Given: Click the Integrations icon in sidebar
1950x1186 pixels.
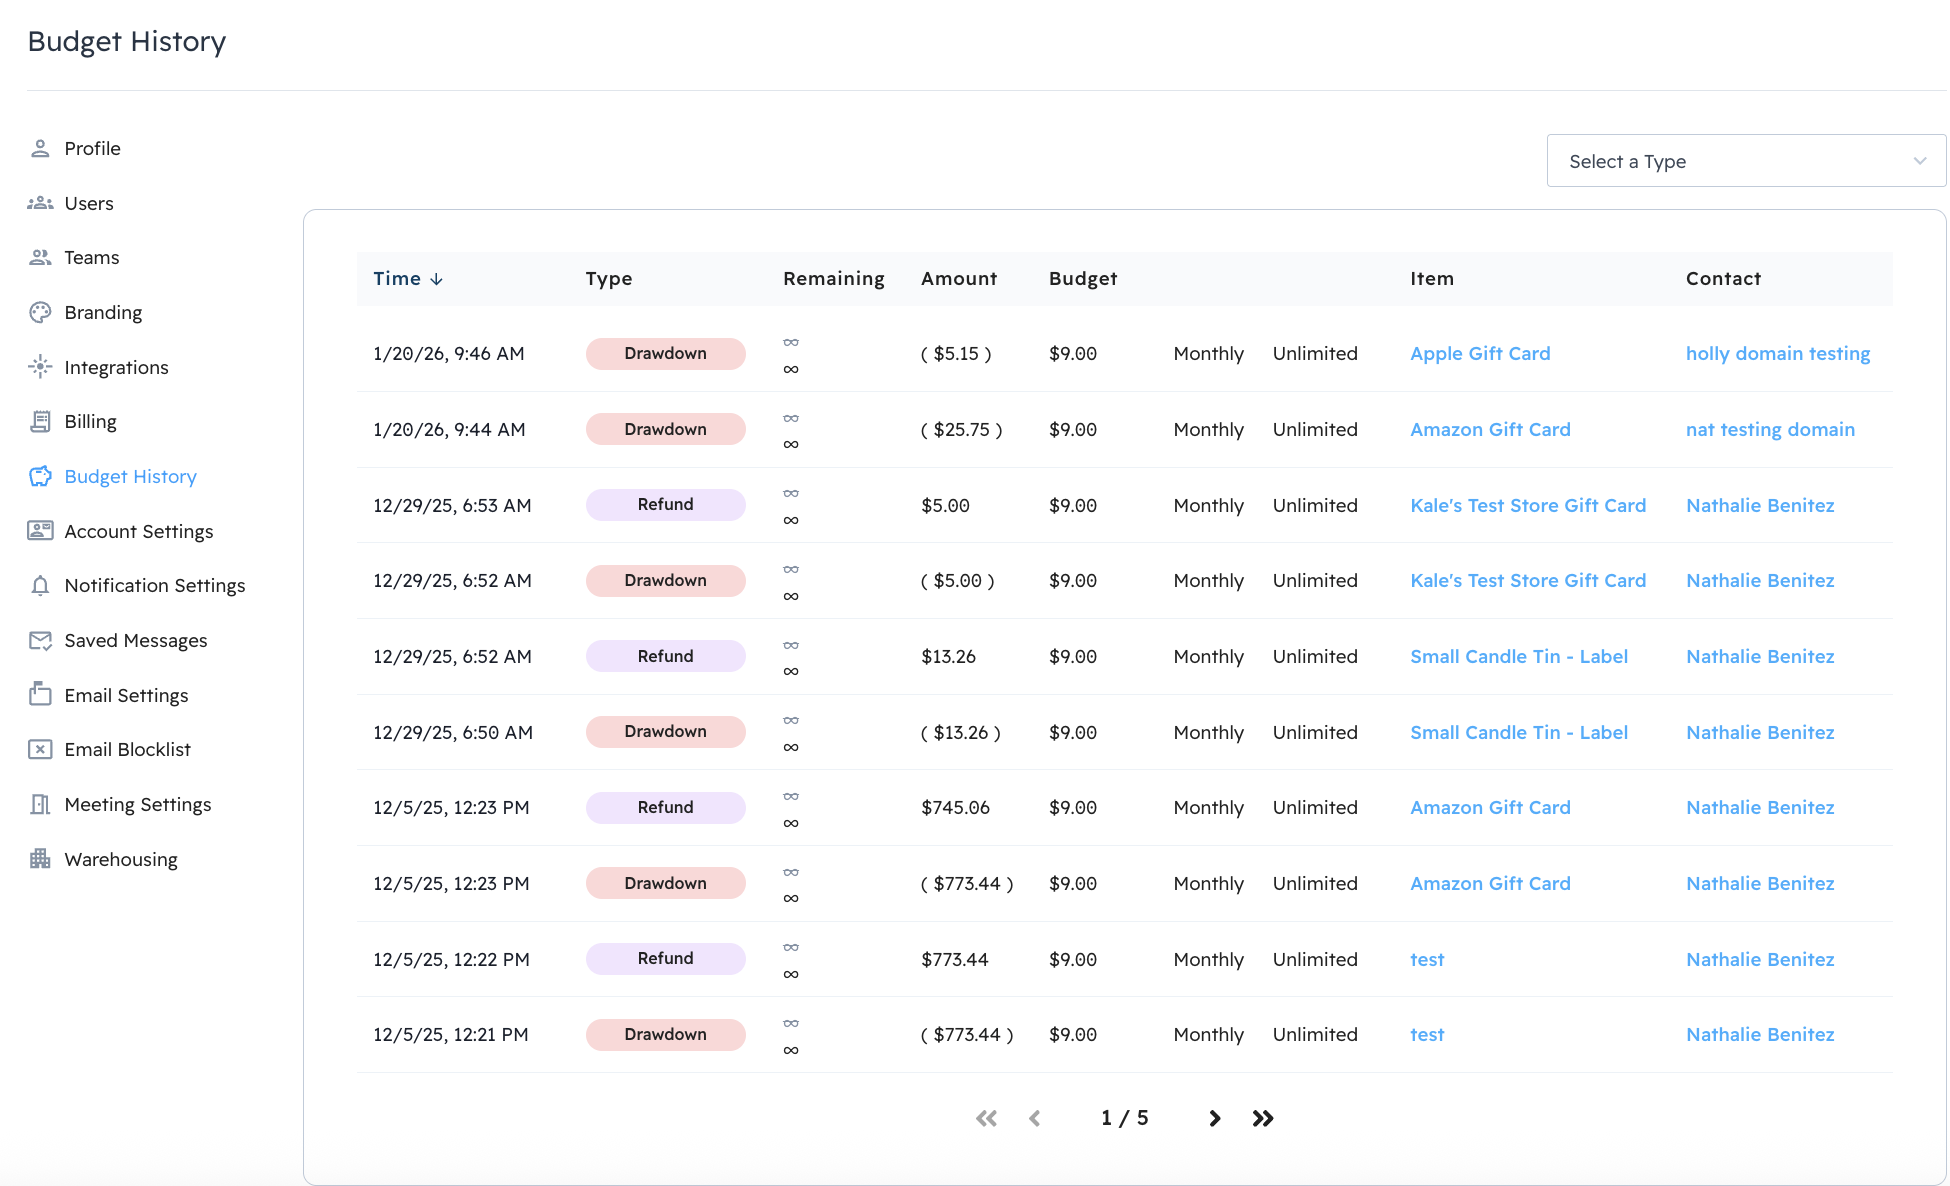Looking at the screenshot, I should pyautogui.click(x=40, y=367).
